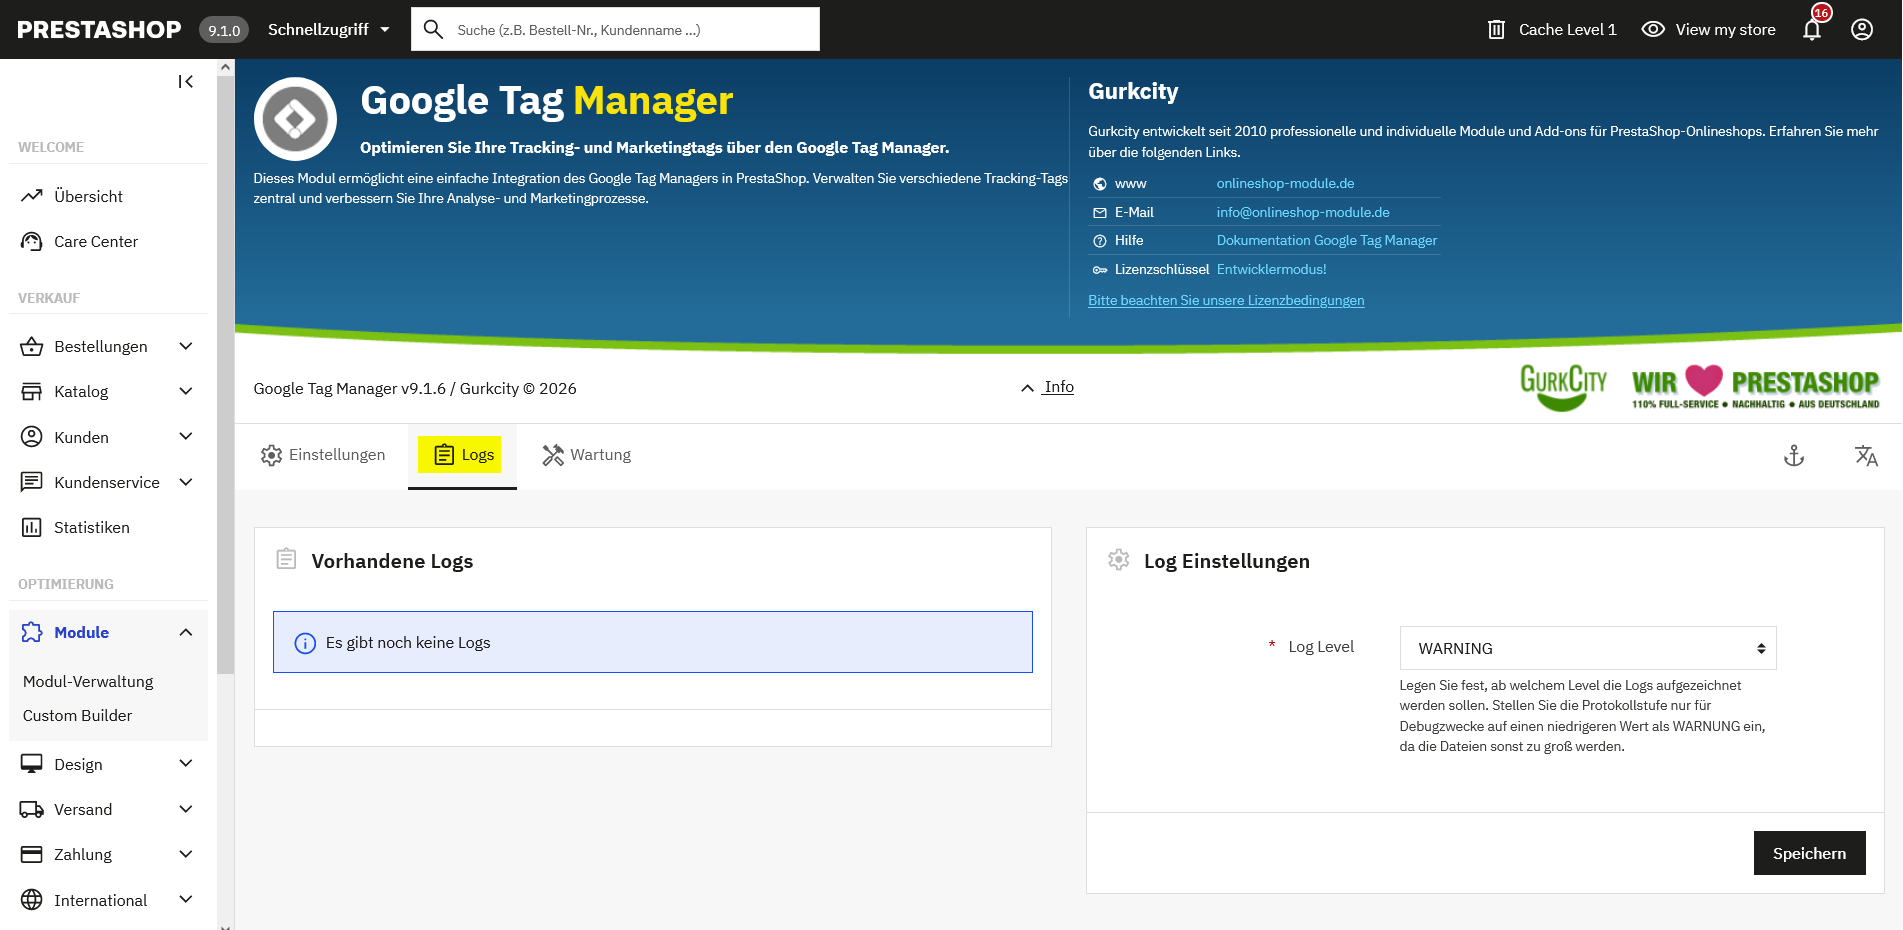Click 'Google Tag Manager v9.1.6 / Gurkcity' text
Screen dimensions: 1903x930
point(415,388)
